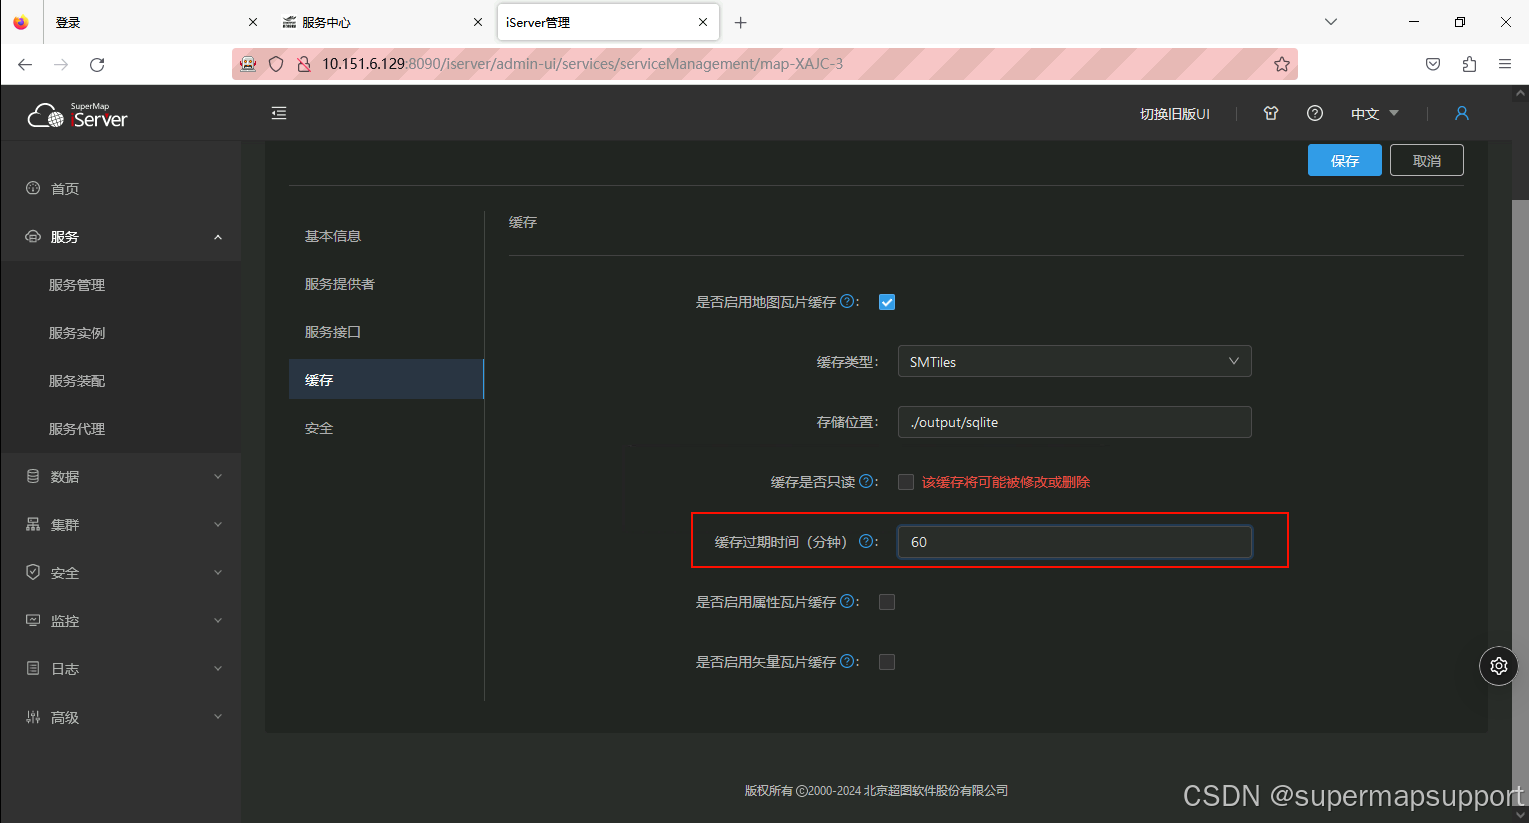This screenshot has width=1529, height=823.
Task: Enable the 是否启用矢量瓦片缓存 checkbox
Action: pyautogui.click(x=887, y=662)
